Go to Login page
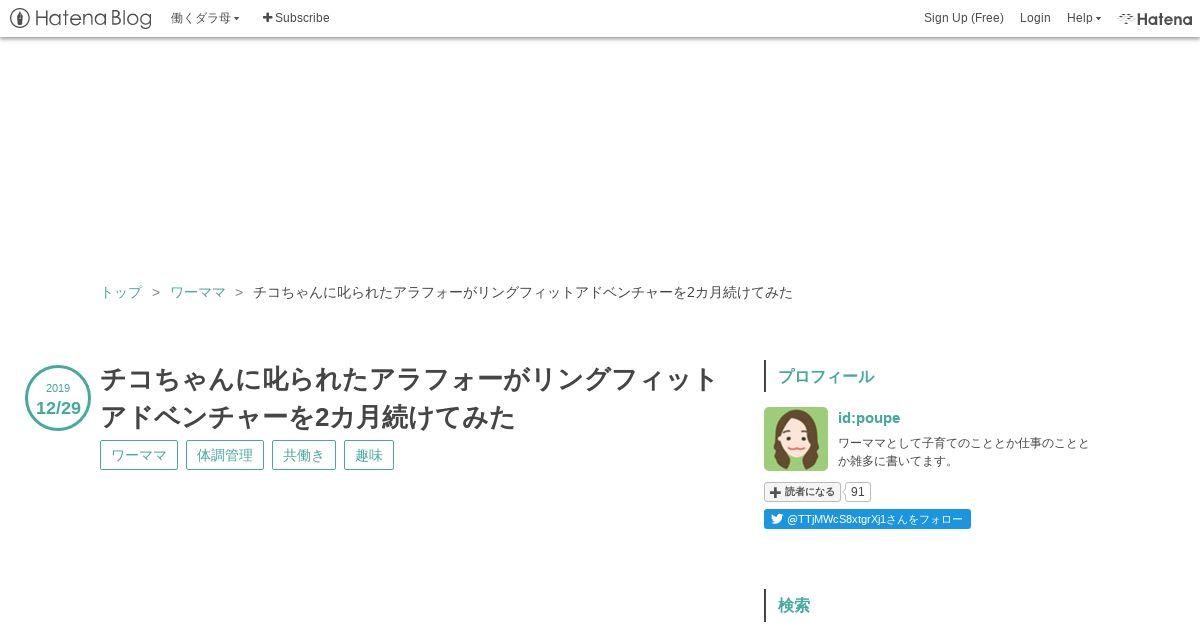 [x=1035, y=18]
